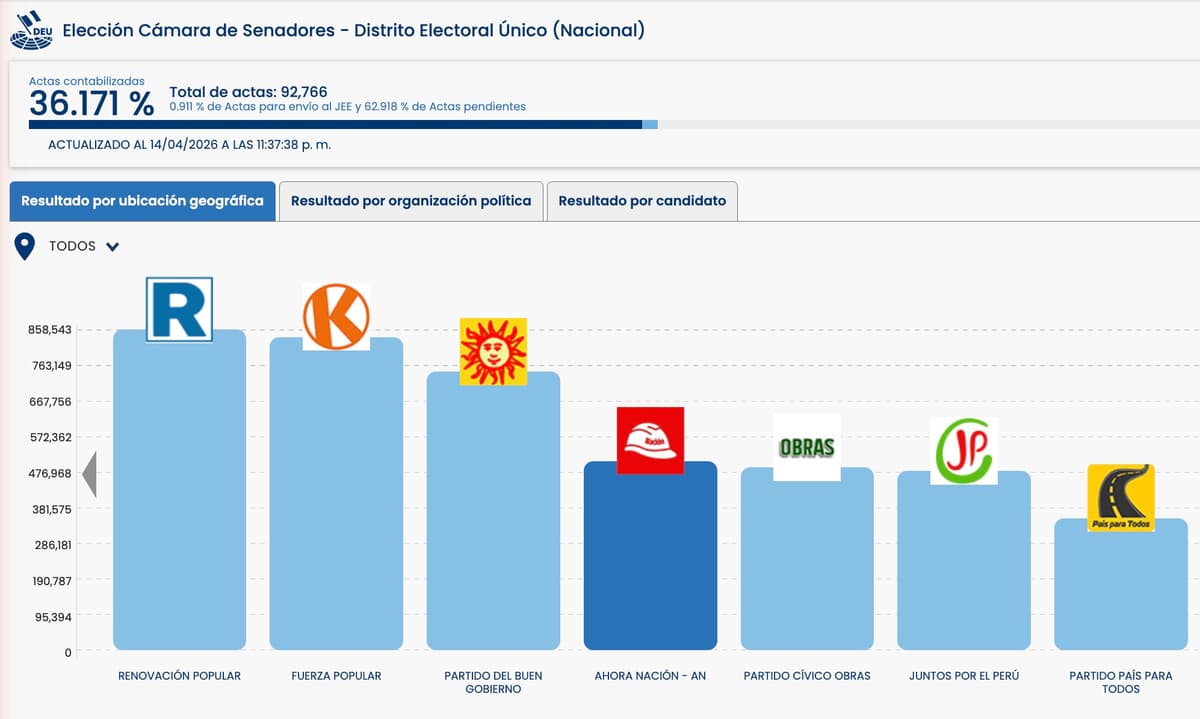Click the Renovación Popular party logo

179,309
